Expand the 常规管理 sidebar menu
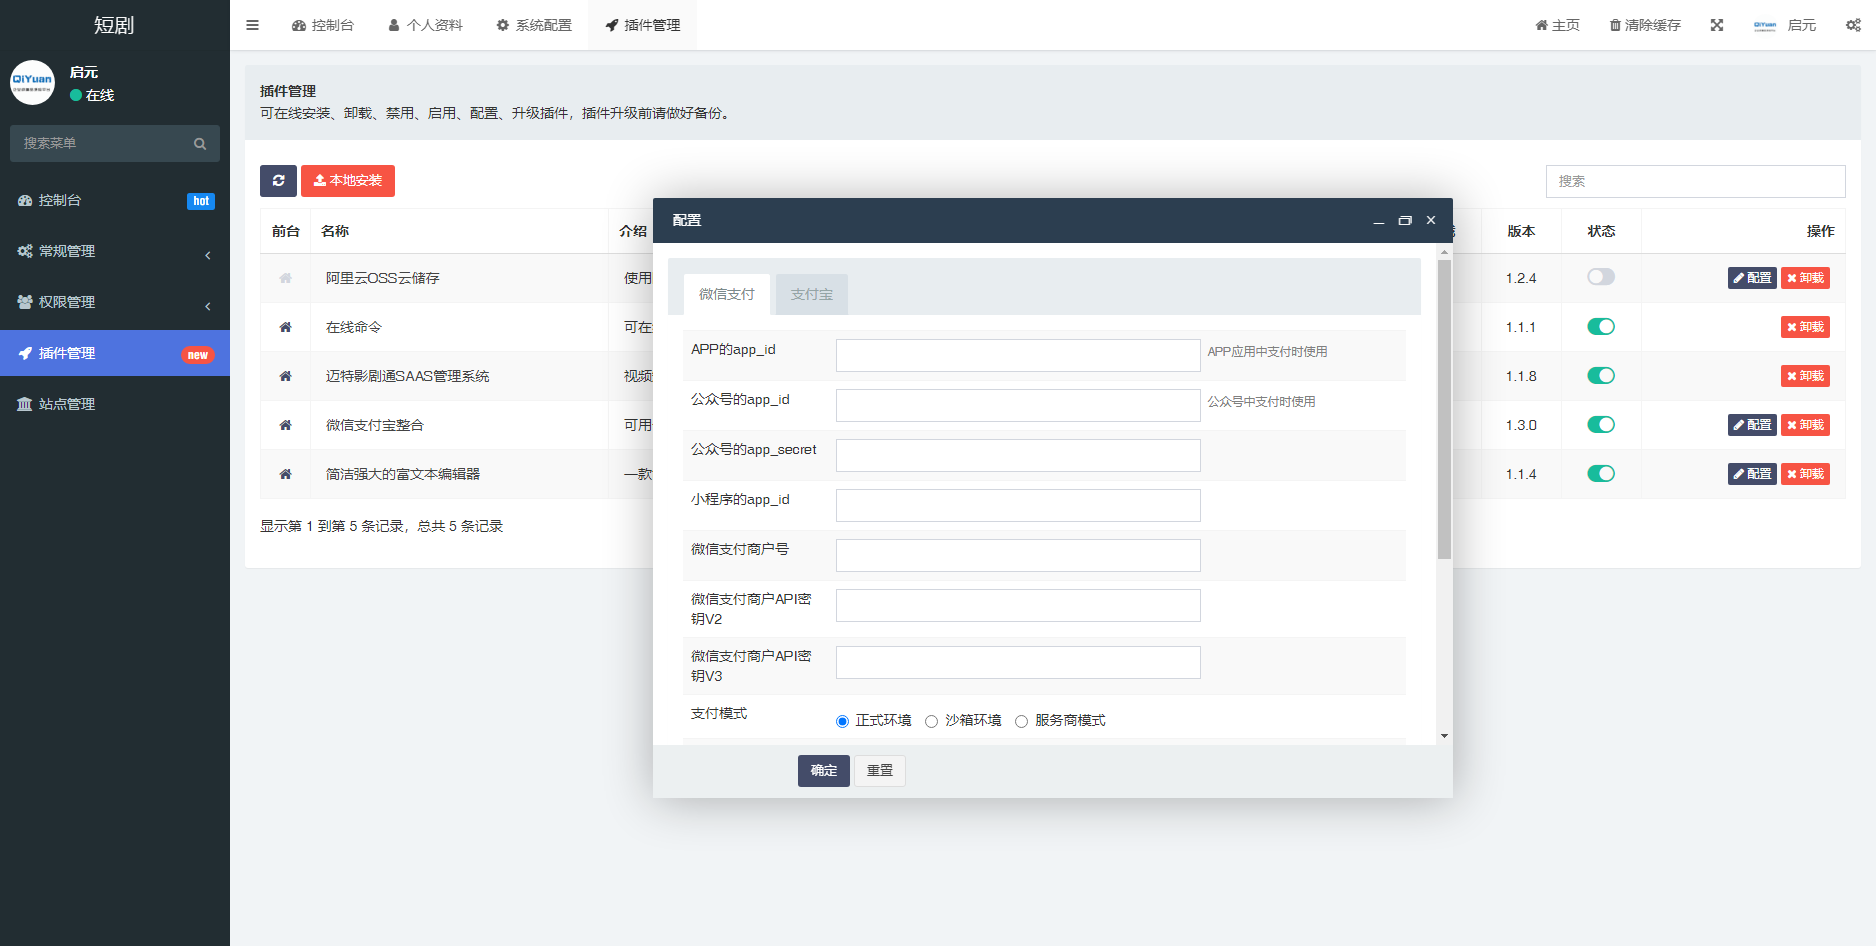Image resolution: width=1876 pixels, height=946 pixels. (114, 252)
